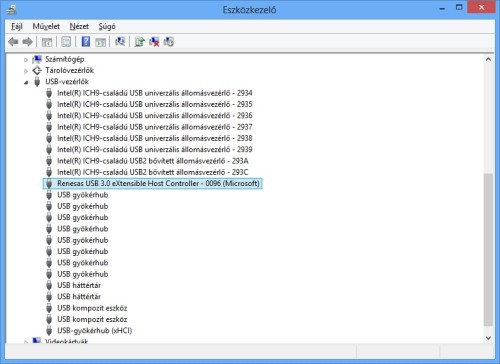500x364 pixels.
Task: Select the Intel ICH9 USB controller ending 2939
Action: [155, 150]
